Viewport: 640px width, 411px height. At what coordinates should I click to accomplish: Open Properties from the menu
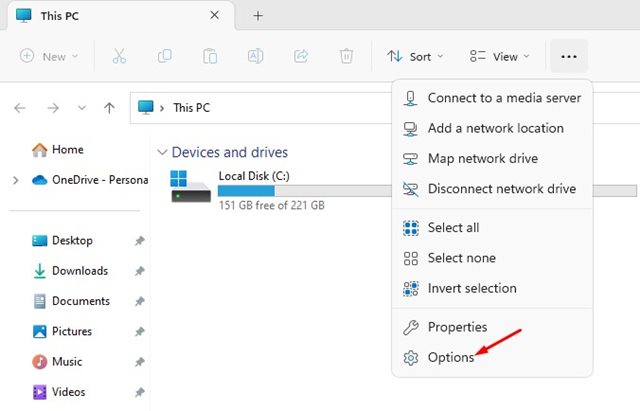tap(492, 327)
